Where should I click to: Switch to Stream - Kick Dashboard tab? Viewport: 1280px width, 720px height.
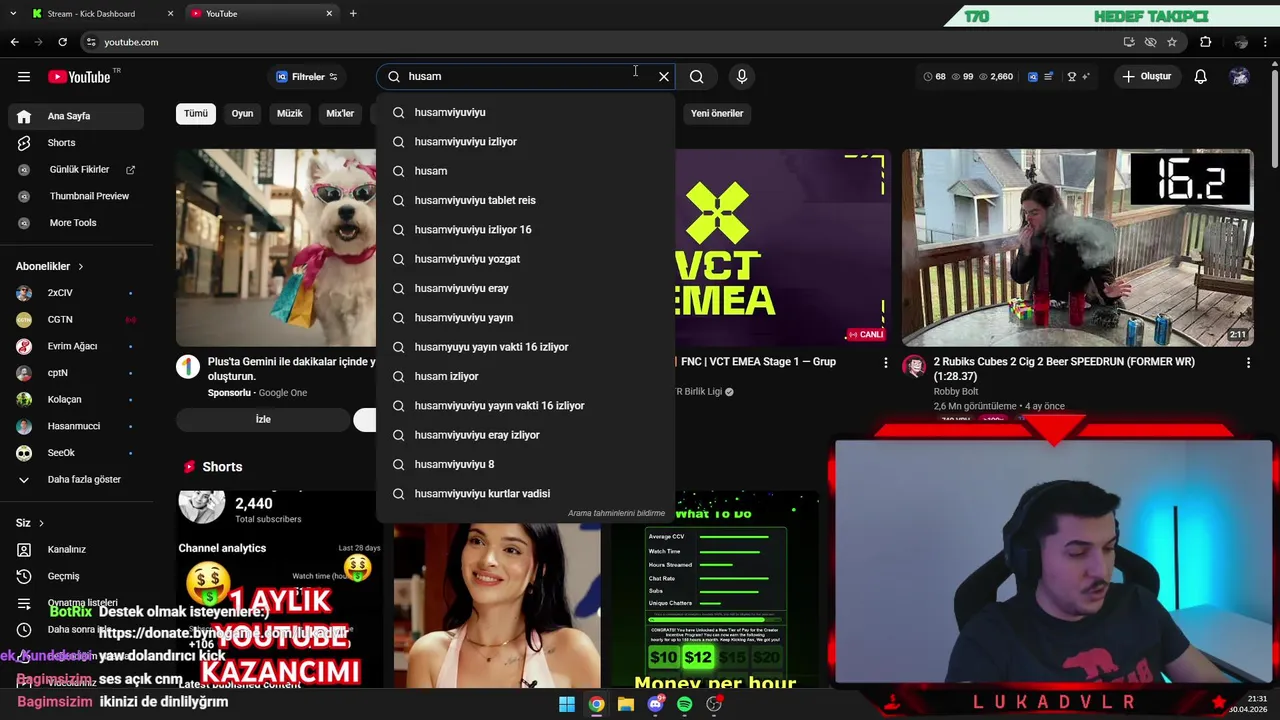point(100,14)
